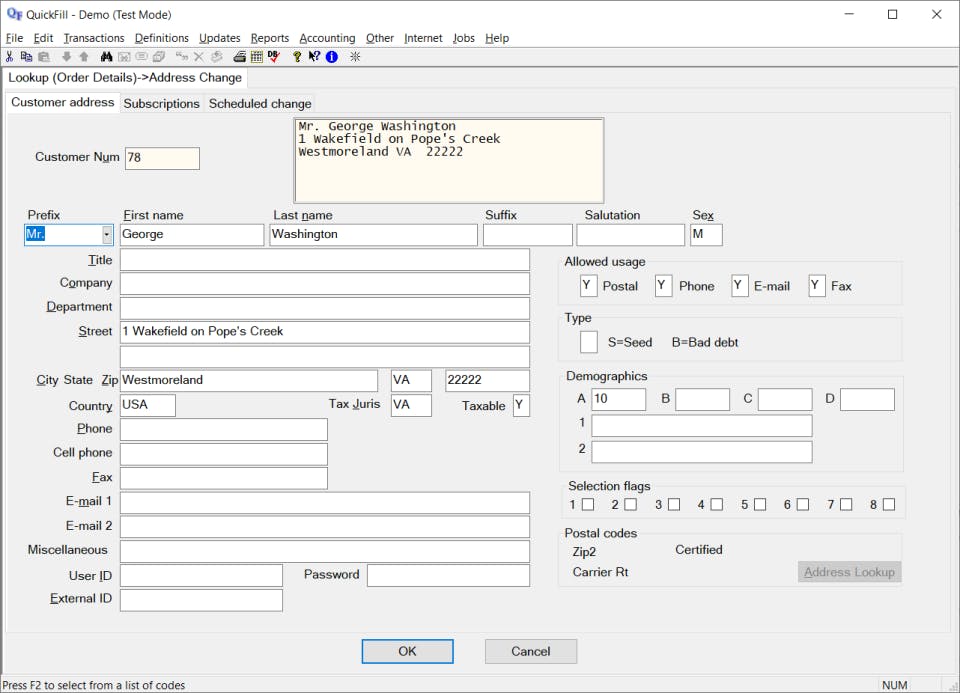Switch to the Subscriptions tab
This screenshot has width=960, height=693.
[x=162, y=103]
